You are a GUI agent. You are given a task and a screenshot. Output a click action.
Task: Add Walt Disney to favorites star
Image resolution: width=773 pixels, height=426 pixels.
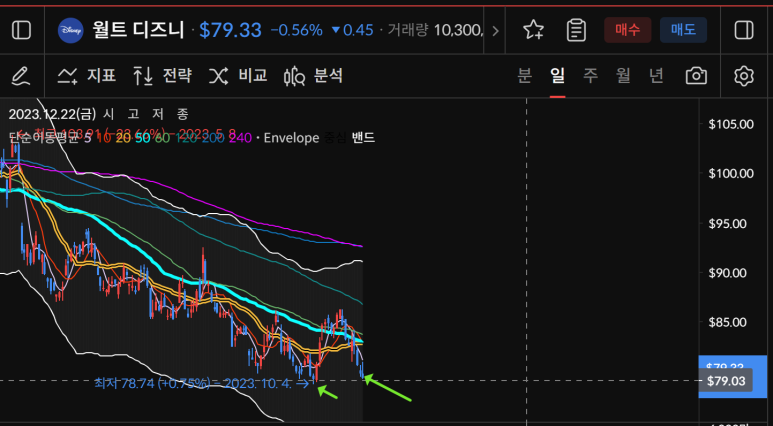[533, 30]
